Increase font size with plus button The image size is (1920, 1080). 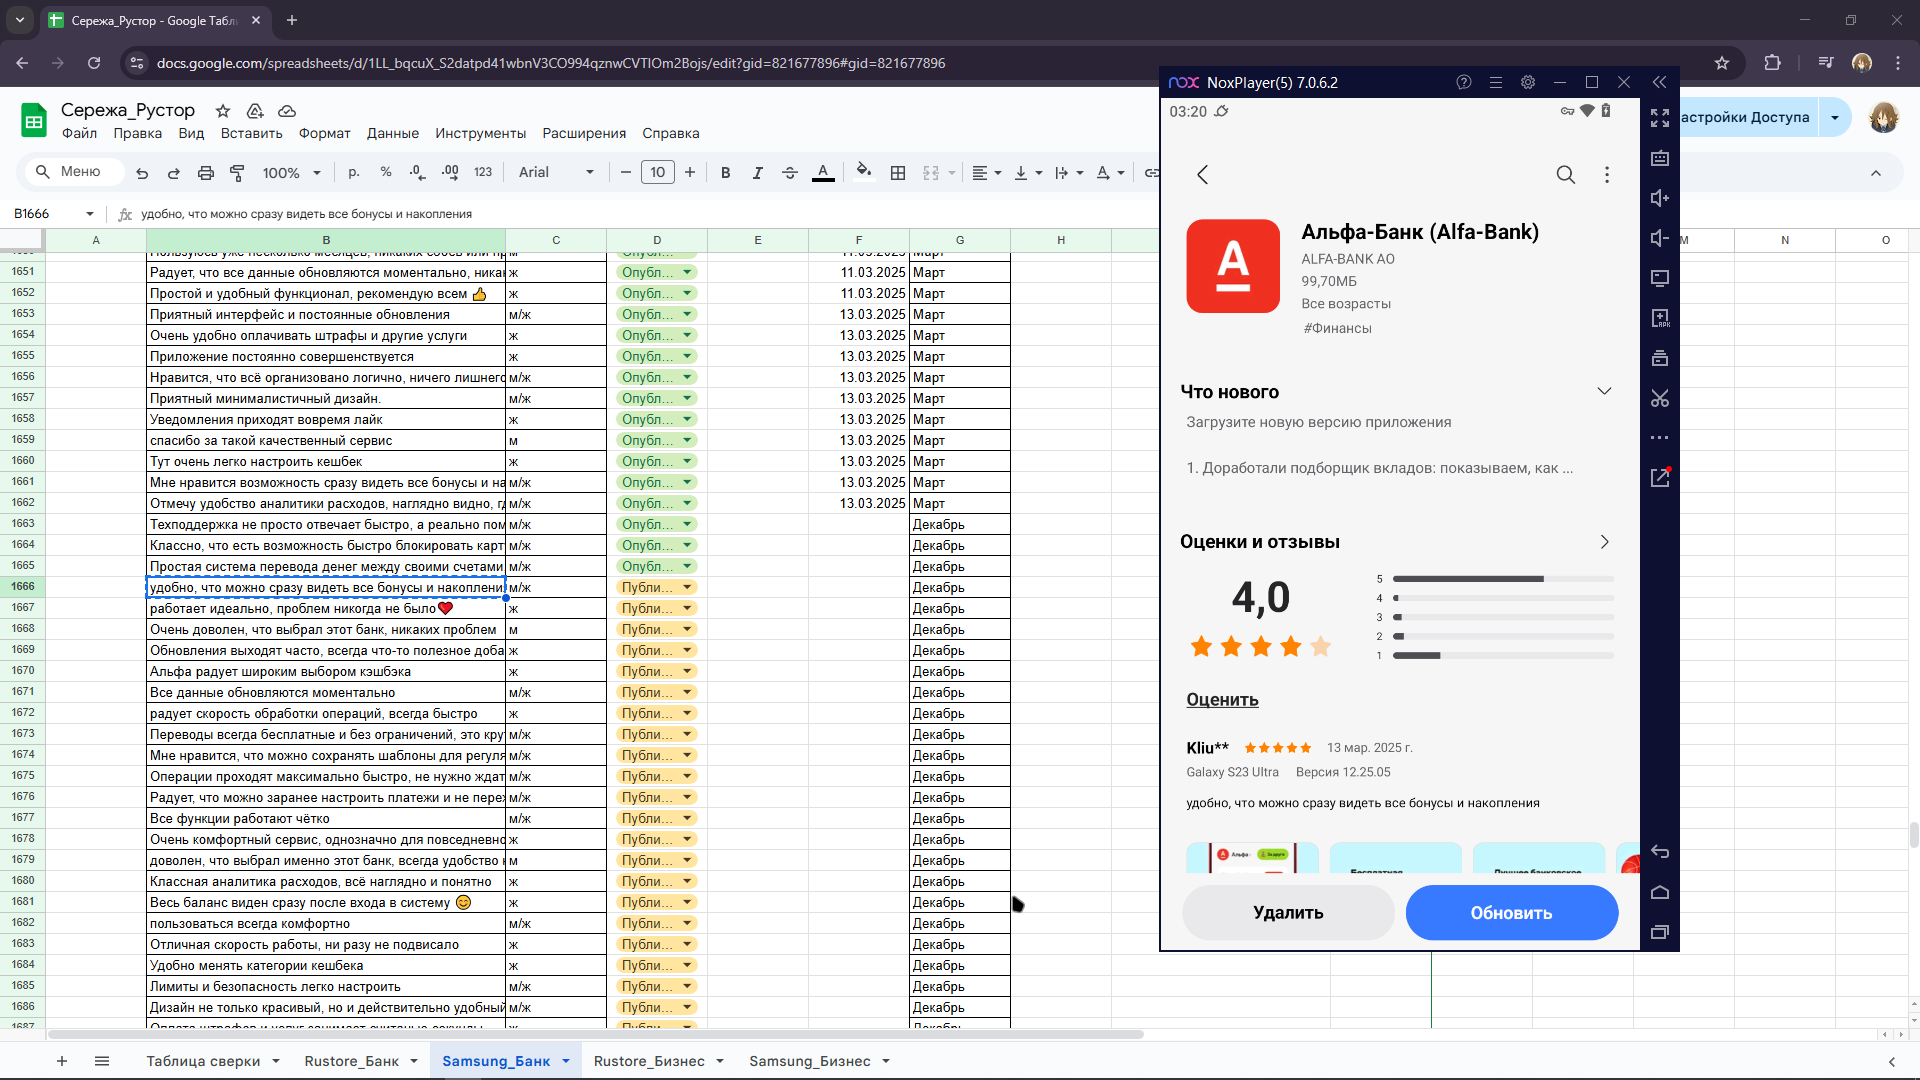tap(690, 172)
